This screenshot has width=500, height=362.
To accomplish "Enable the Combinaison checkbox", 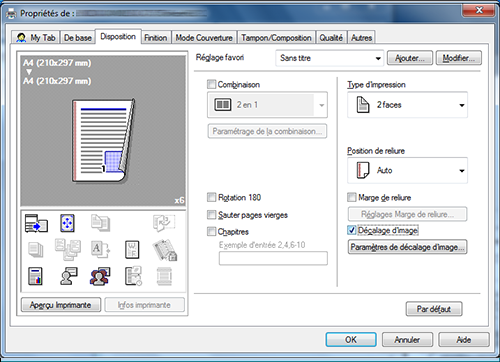I will [x=211, y=84].
